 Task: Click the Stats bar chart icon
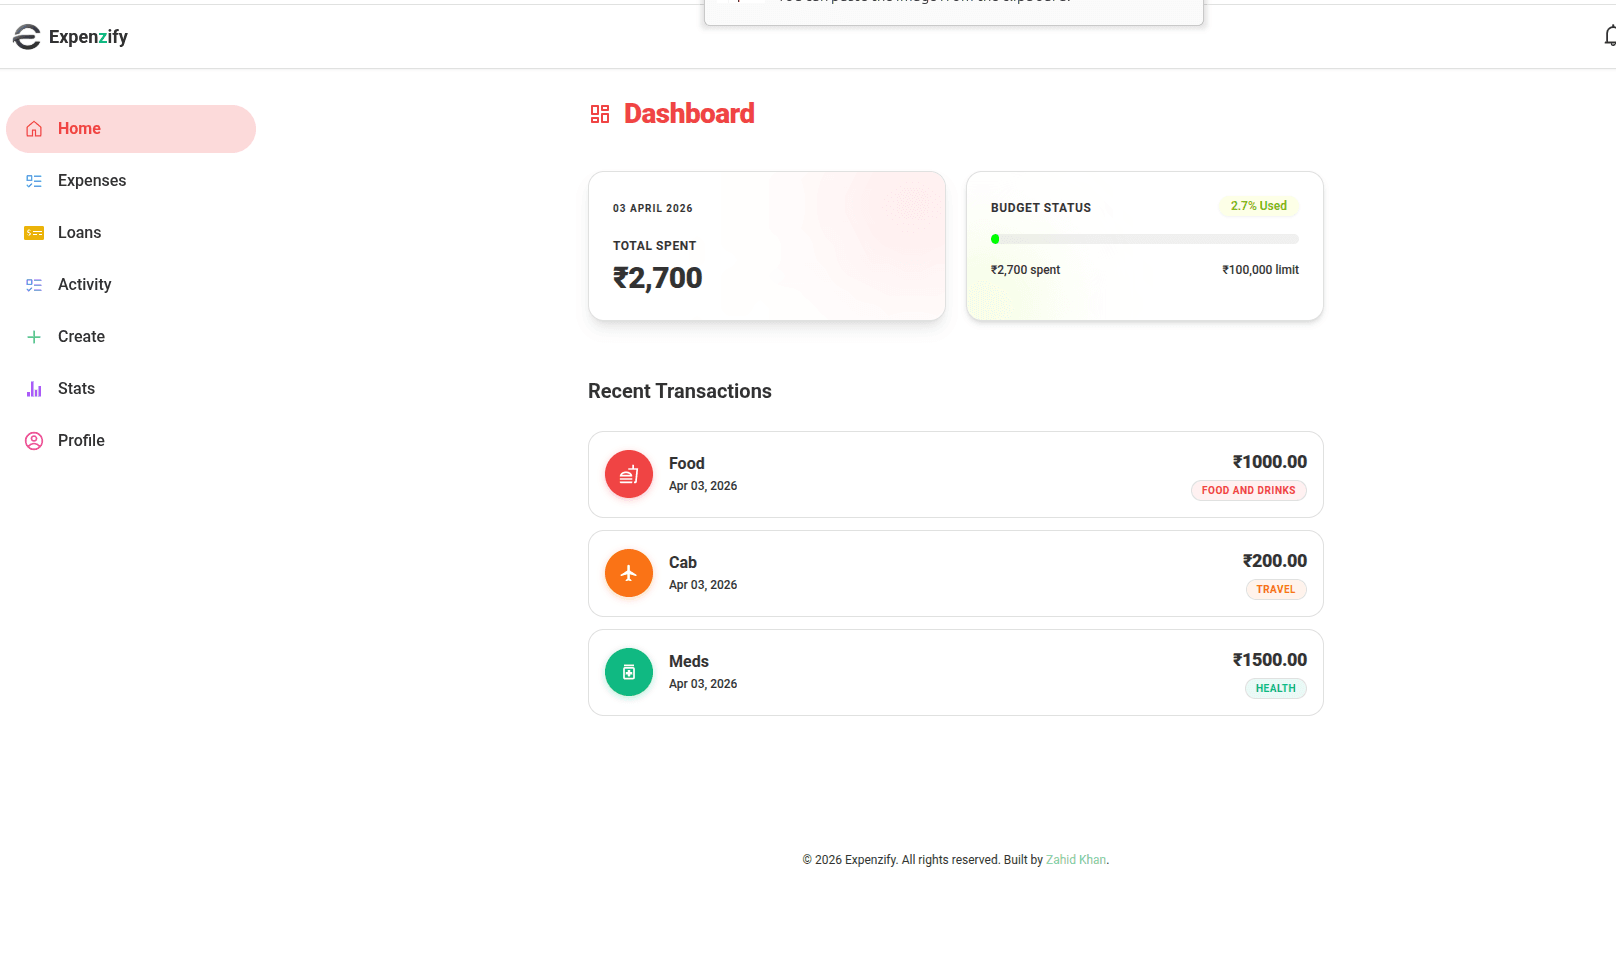coord(34,389)
